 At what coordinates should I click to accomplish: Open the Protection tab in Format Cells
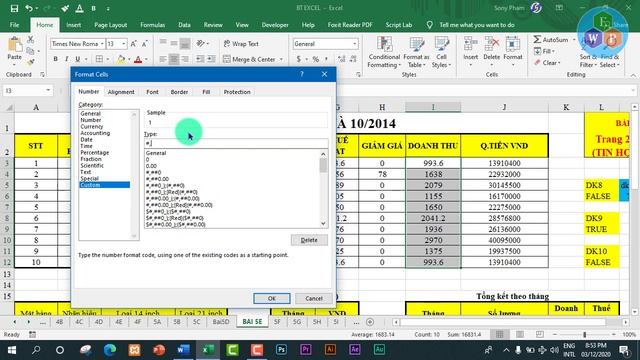[x=237, y=92]
